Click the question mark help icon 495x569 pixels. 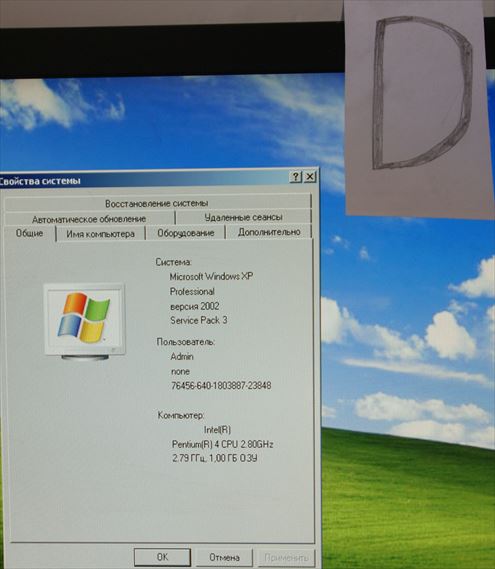click(295, 177)
